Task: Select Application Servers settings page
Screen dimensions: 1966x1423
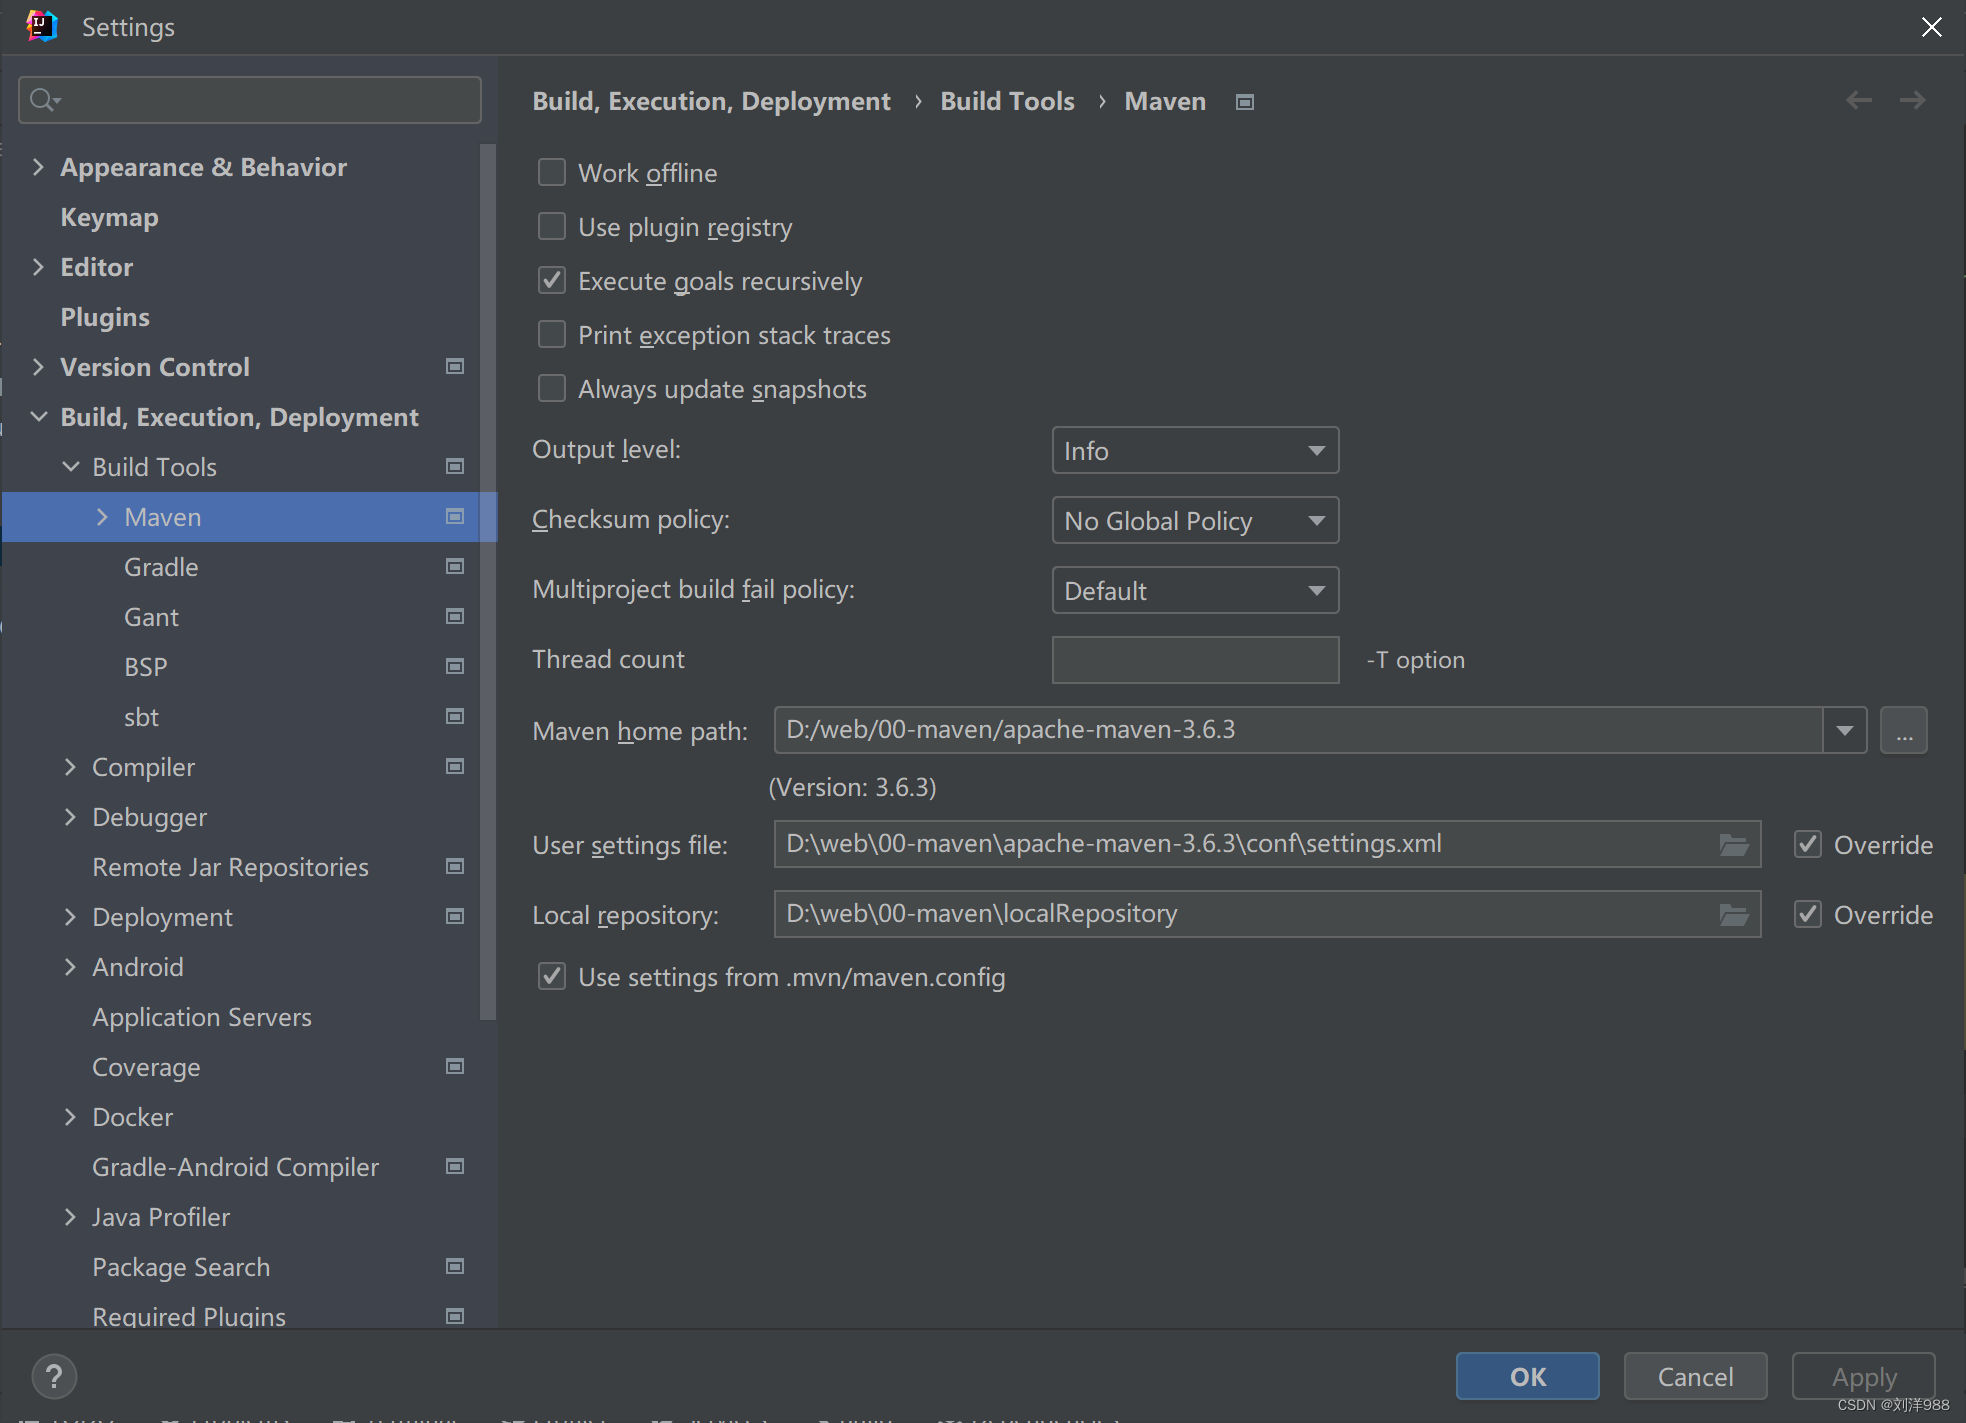Action: coord(202,1017)
